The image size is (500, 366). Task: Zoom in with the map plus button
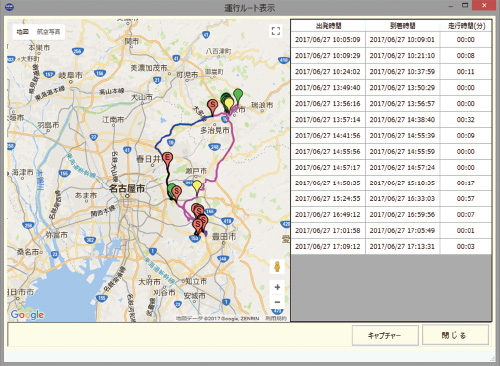click(x=277, y=287)
